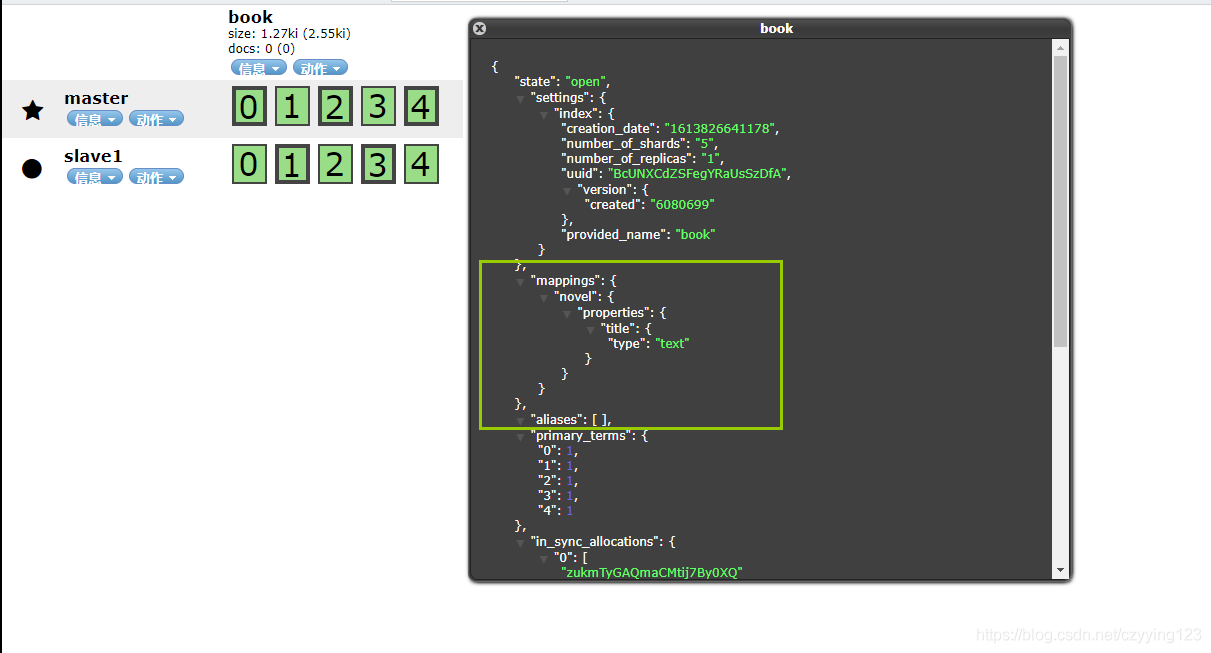Collapse the "settings" JSON node

point(520,98)
